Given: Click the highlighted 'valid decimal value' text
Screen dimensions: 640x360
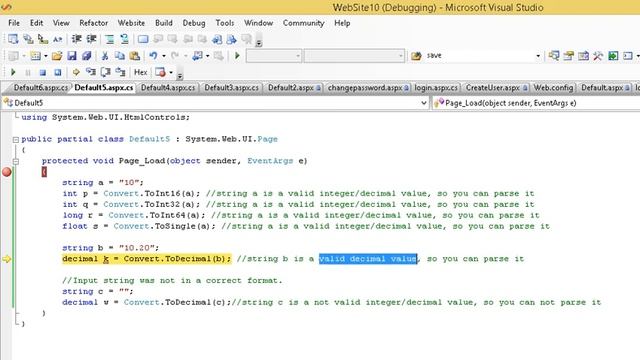Looking at the screenshot, I should [x=368, y=259].
